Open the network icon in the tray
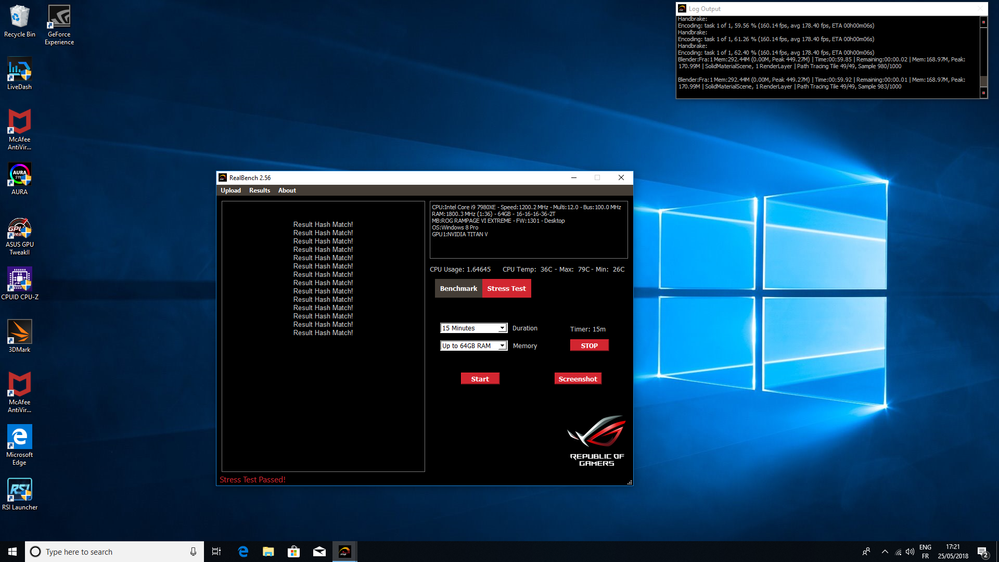The width and height of the screenshot is (999, 562). 898,552
